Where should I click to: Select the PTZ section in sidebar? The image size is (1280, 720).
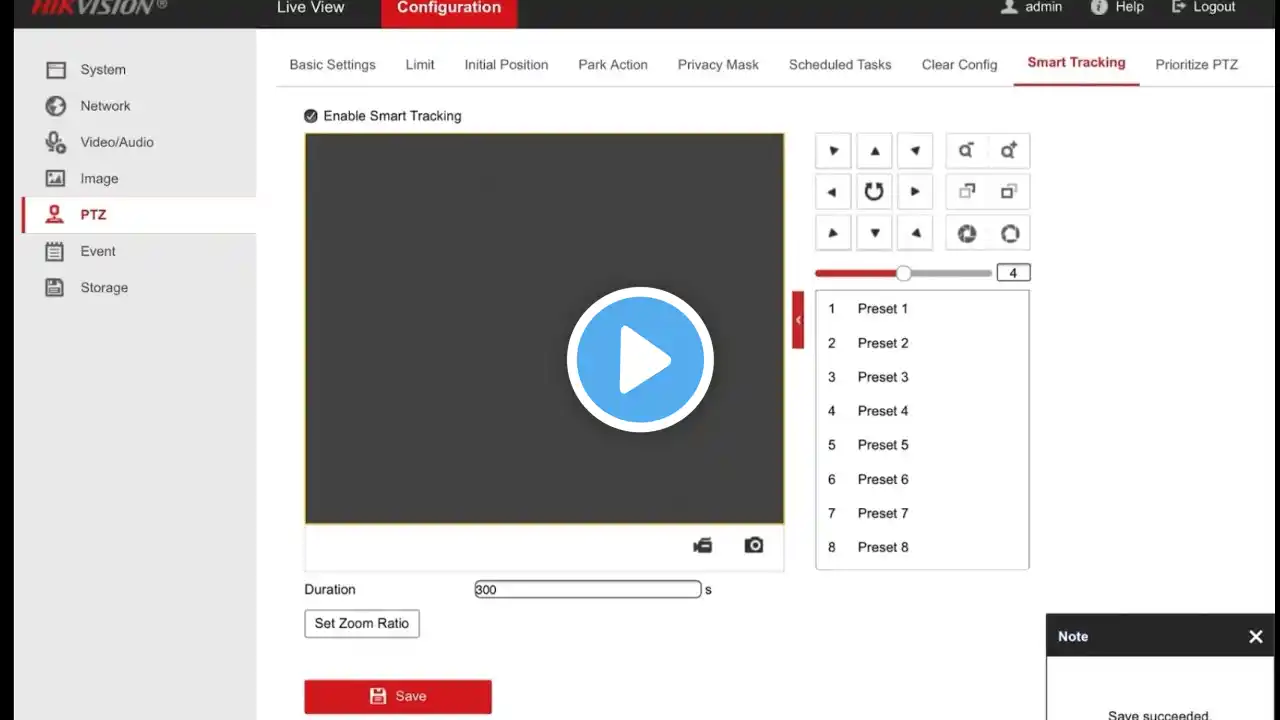tap(138, 215)
